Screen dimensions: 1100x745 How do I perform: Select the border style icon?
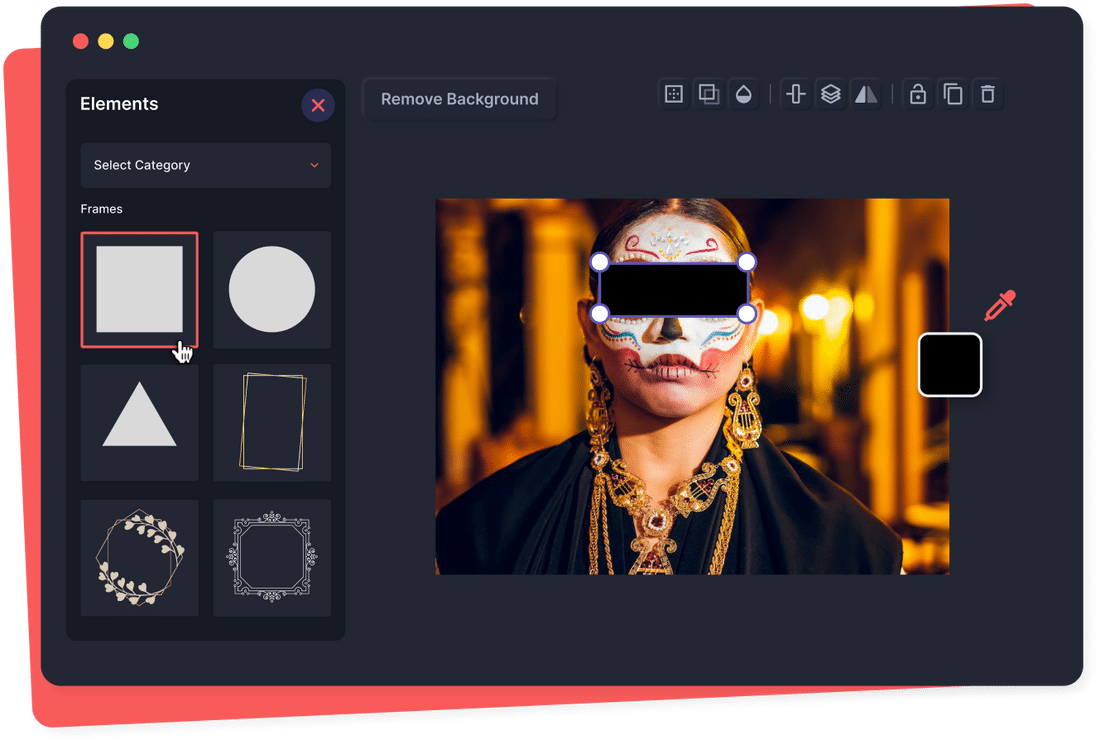673,93
